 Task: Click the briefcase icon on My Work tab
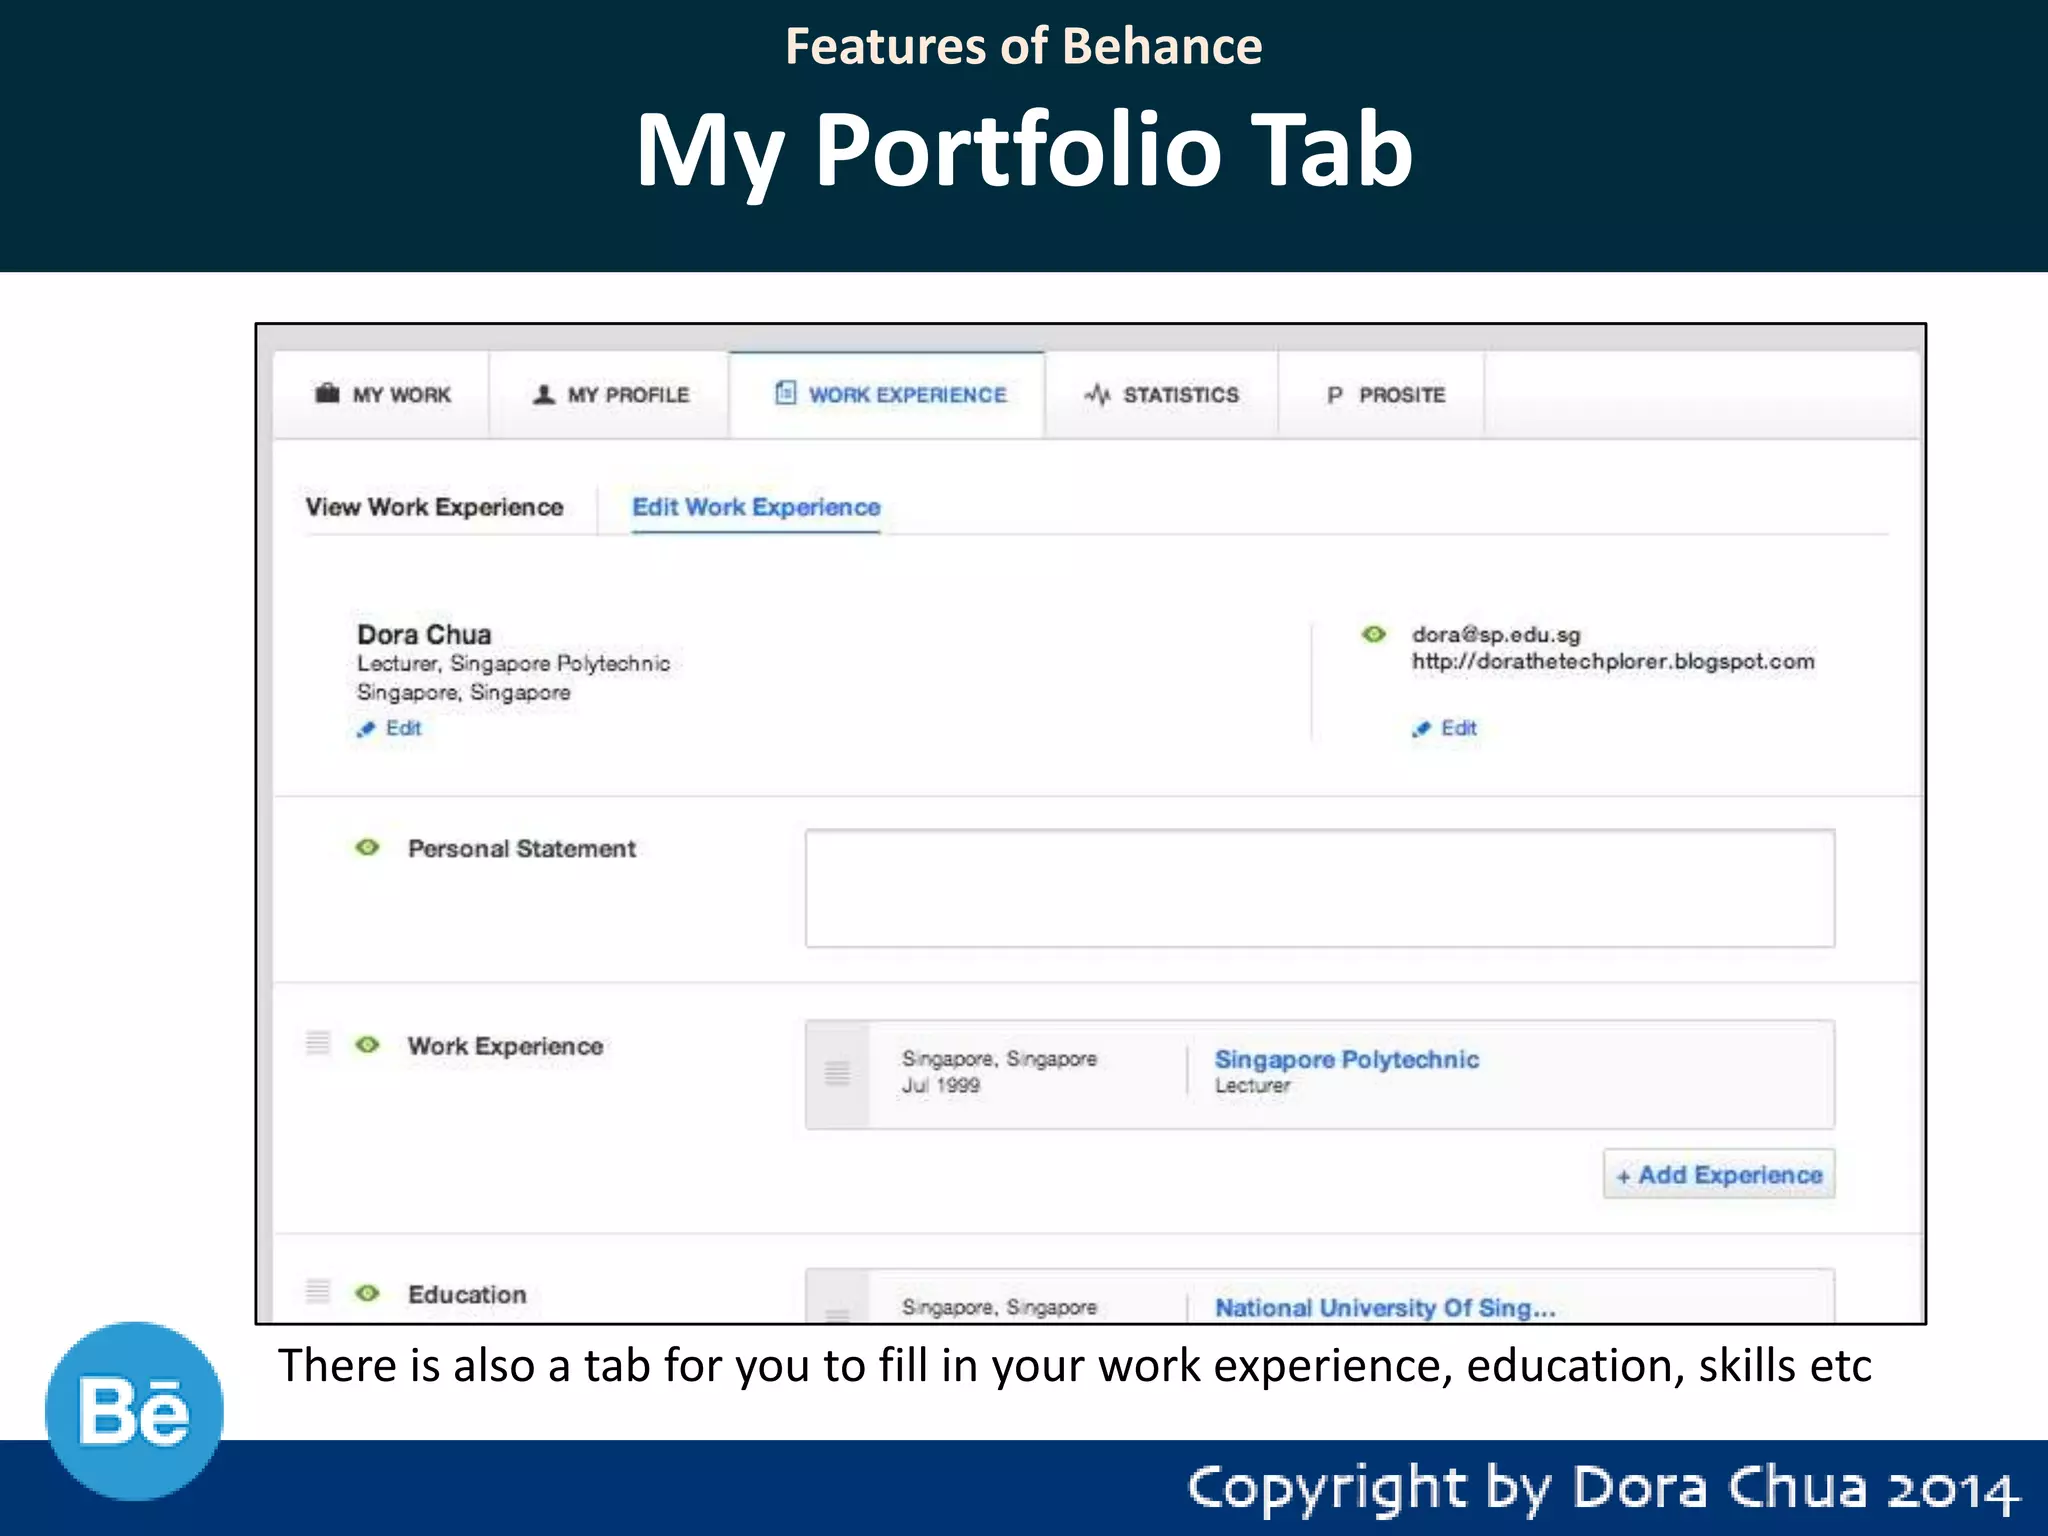327,394
